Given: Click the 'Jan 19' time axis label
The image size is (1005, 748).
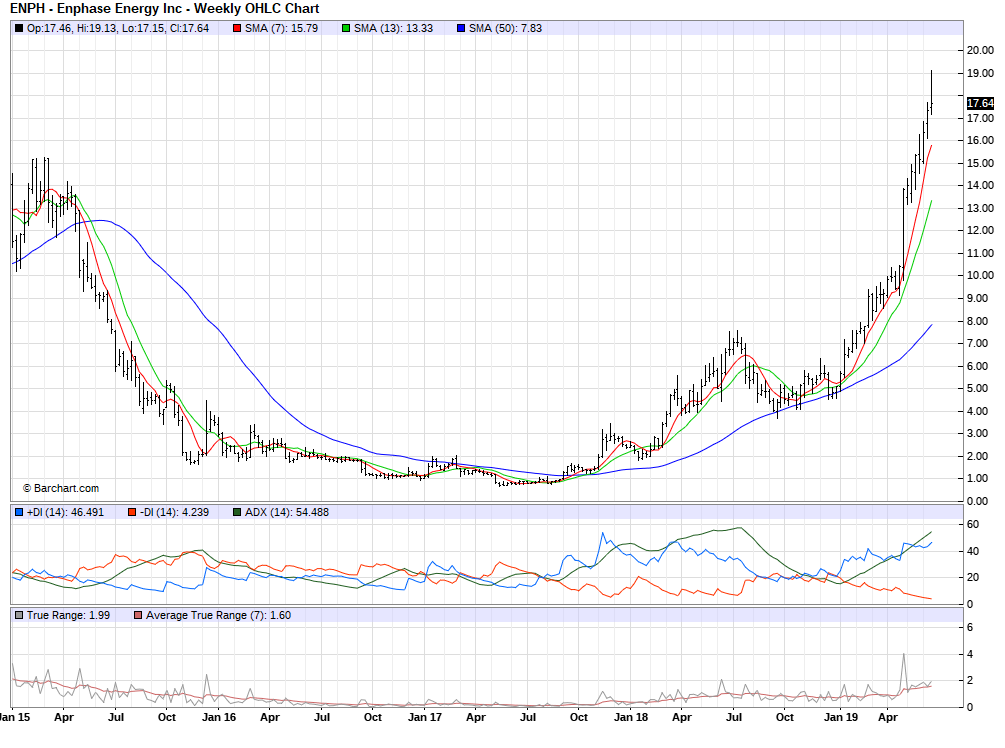Looking at the screenshot, I should click(841, 717).
